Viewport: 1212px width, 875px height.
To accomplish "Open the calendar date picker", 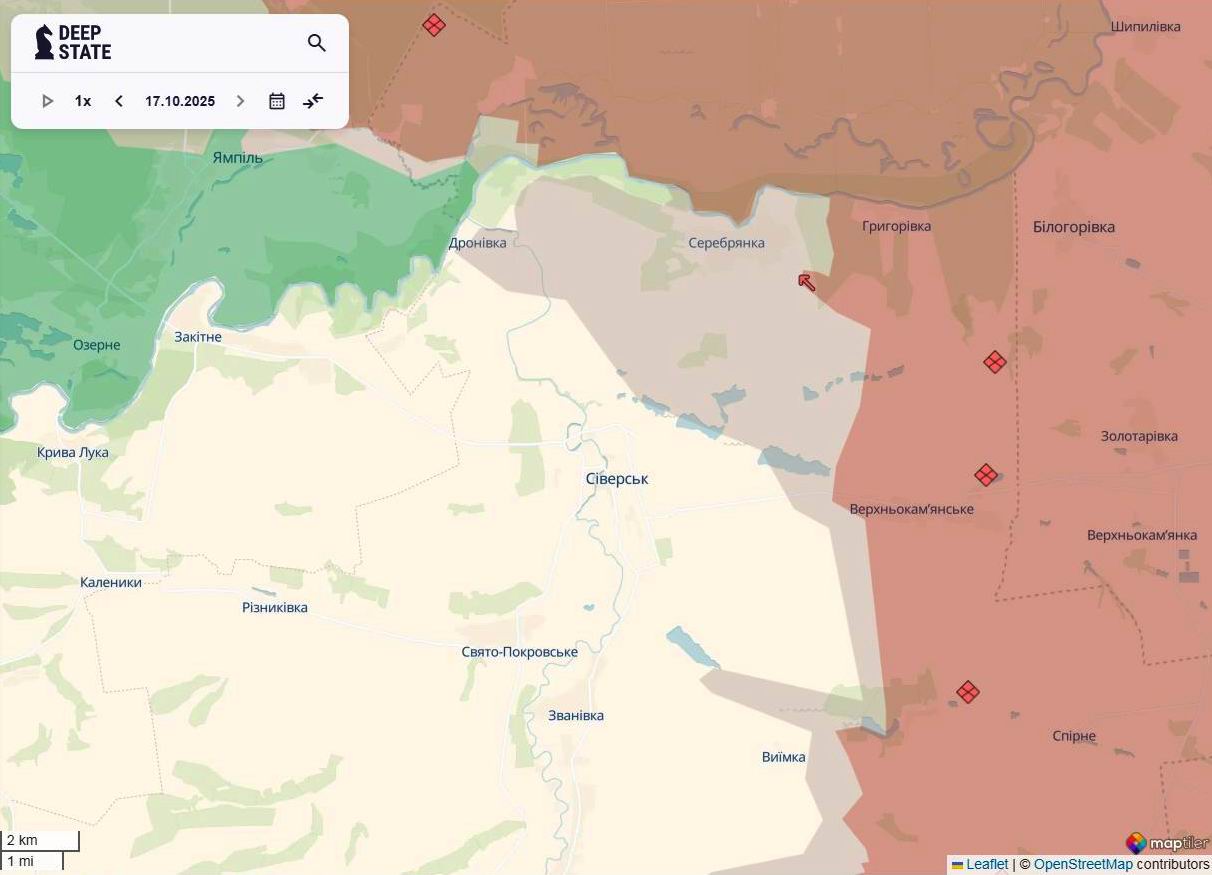I will coord(277,101).
